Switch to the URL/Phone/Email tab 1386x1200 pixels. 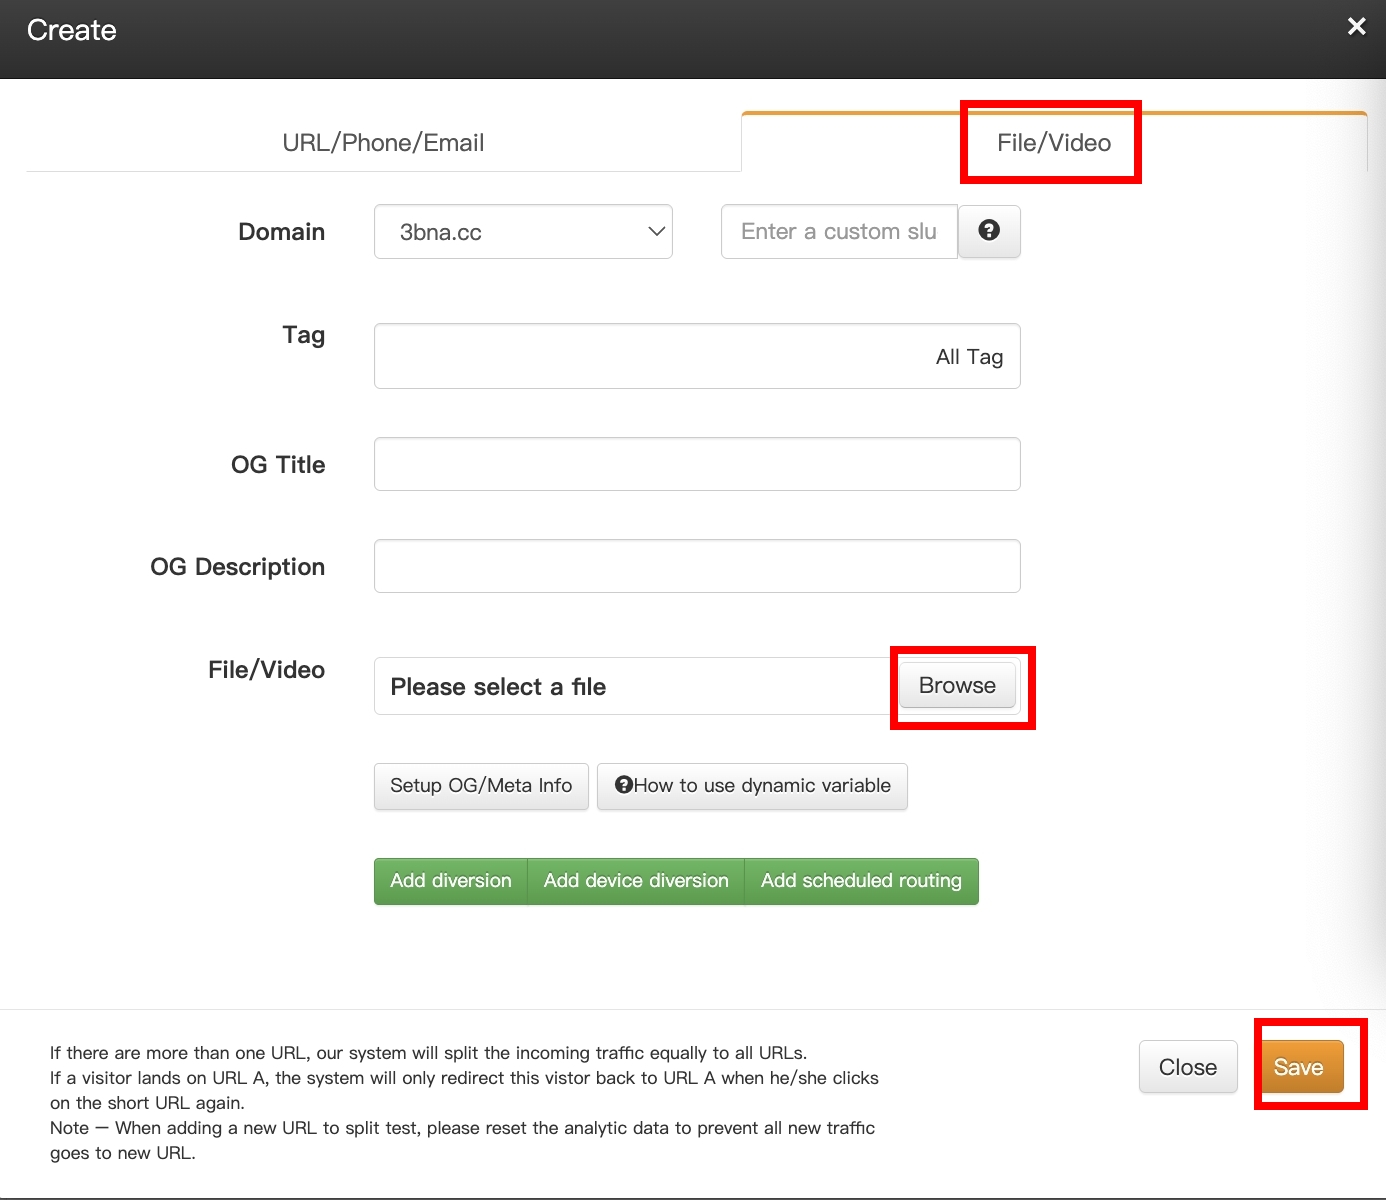[383, 143]
